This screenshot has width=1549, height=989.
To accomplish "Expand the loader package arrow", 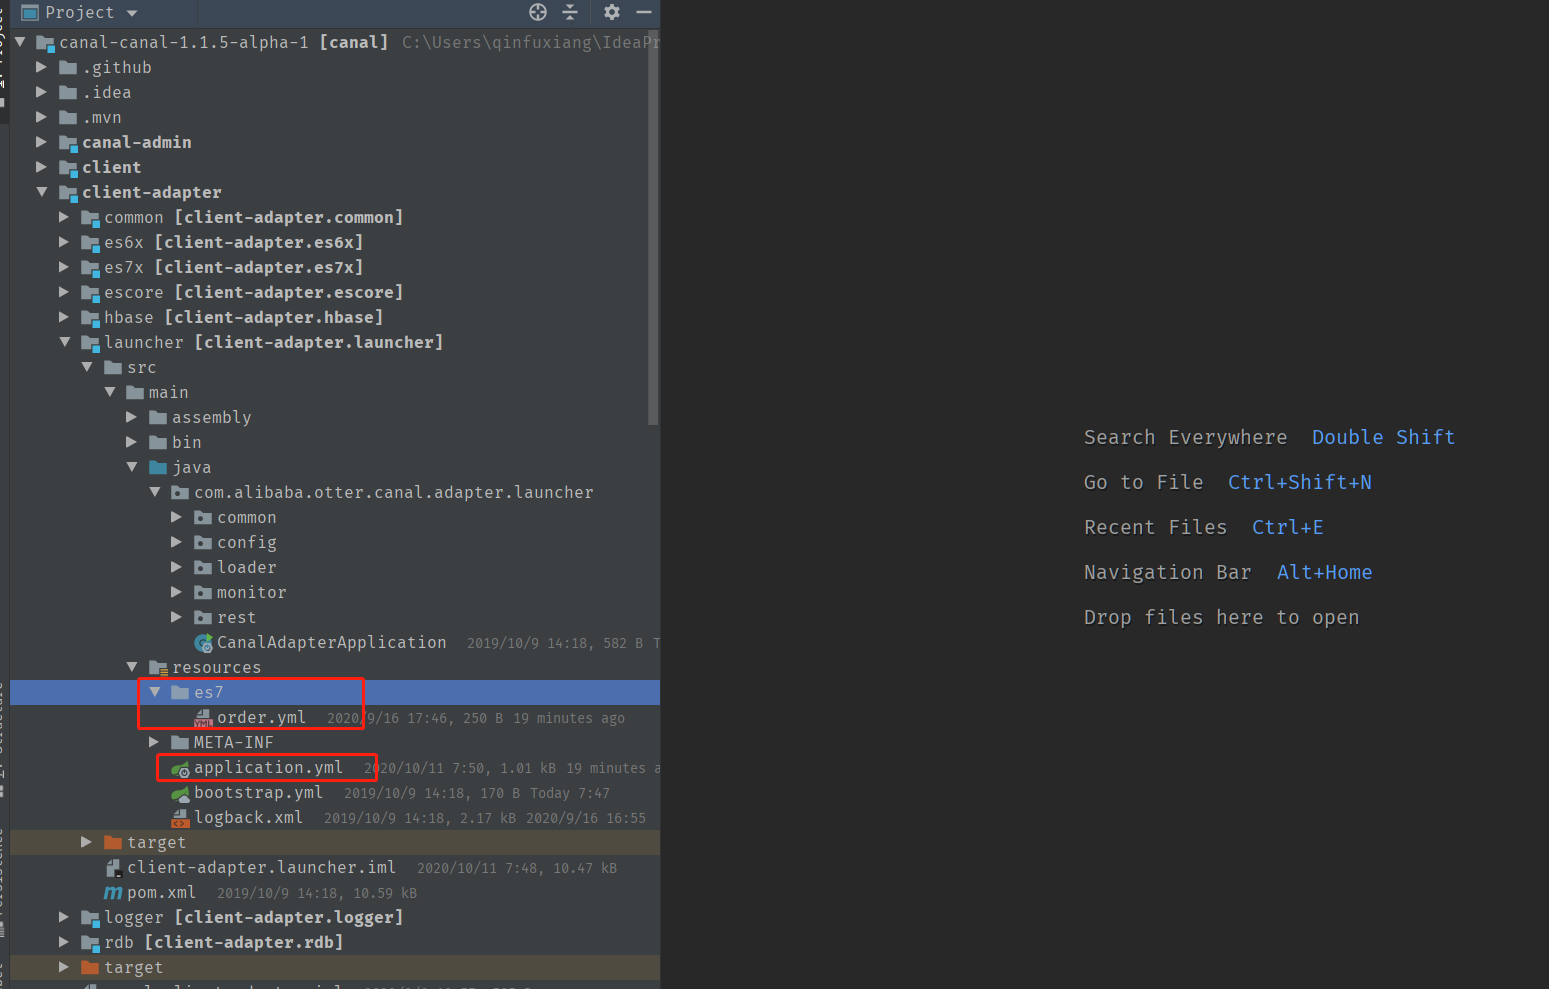I will coord(176,567).
